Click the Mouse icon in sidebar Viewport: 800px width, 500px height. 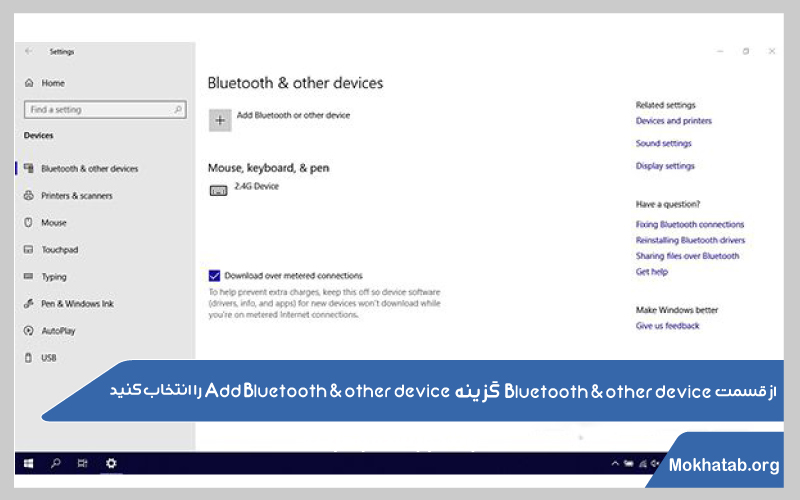click(x=29, y=222)
